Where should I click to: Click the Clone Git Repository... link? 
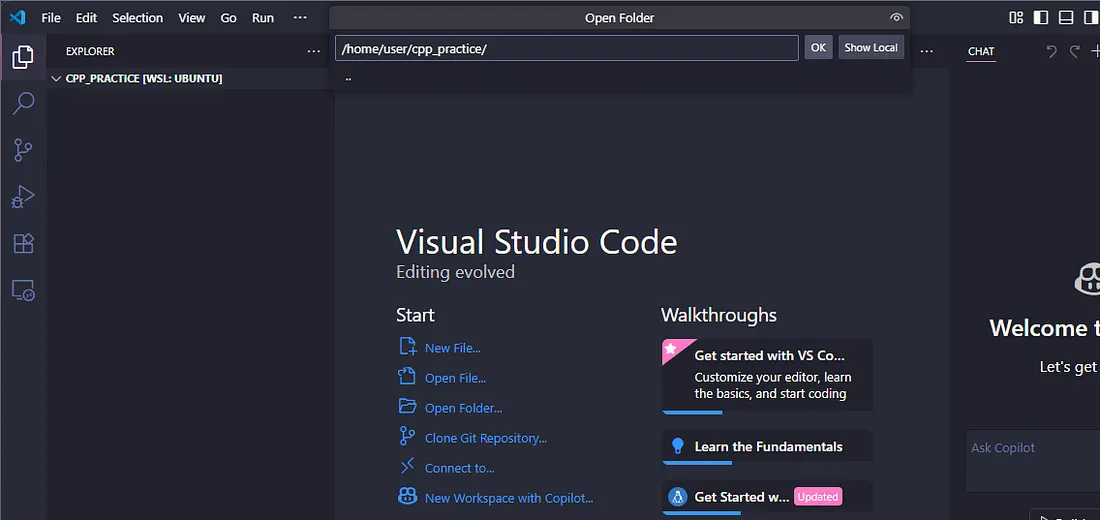coord(486,439)
